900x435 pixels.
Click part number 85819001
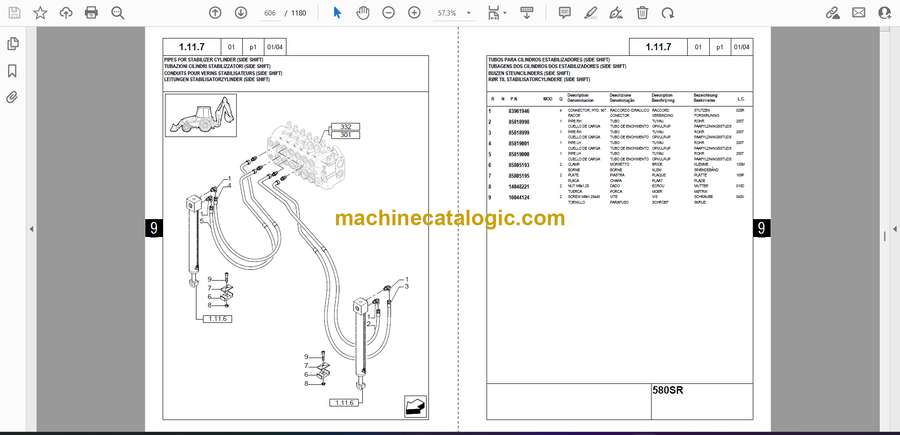click(519, 143)
